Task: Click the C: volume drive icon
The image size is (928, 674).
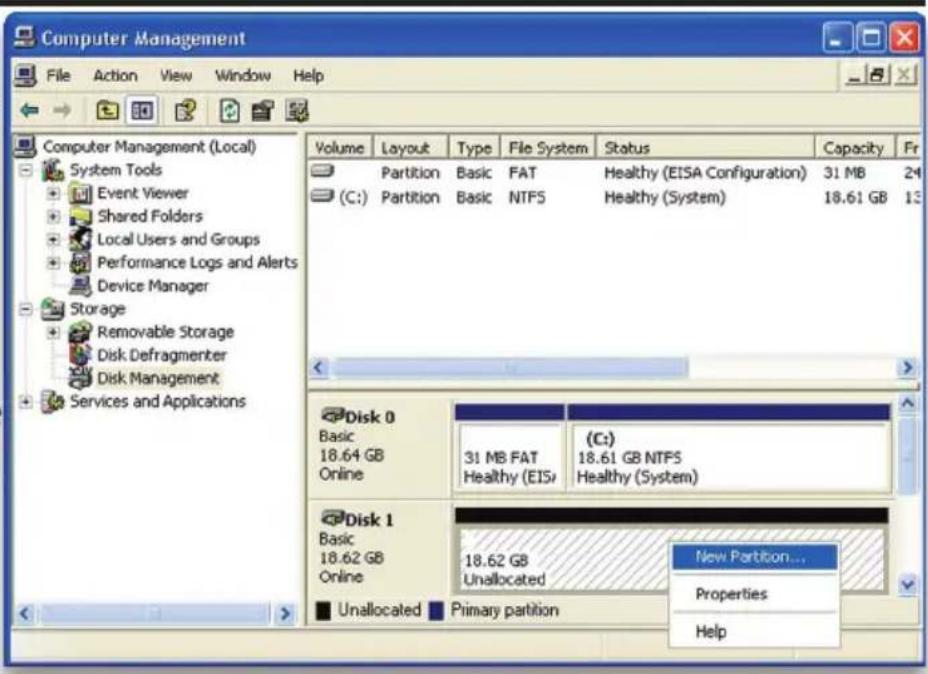Action: pos(323,195)
